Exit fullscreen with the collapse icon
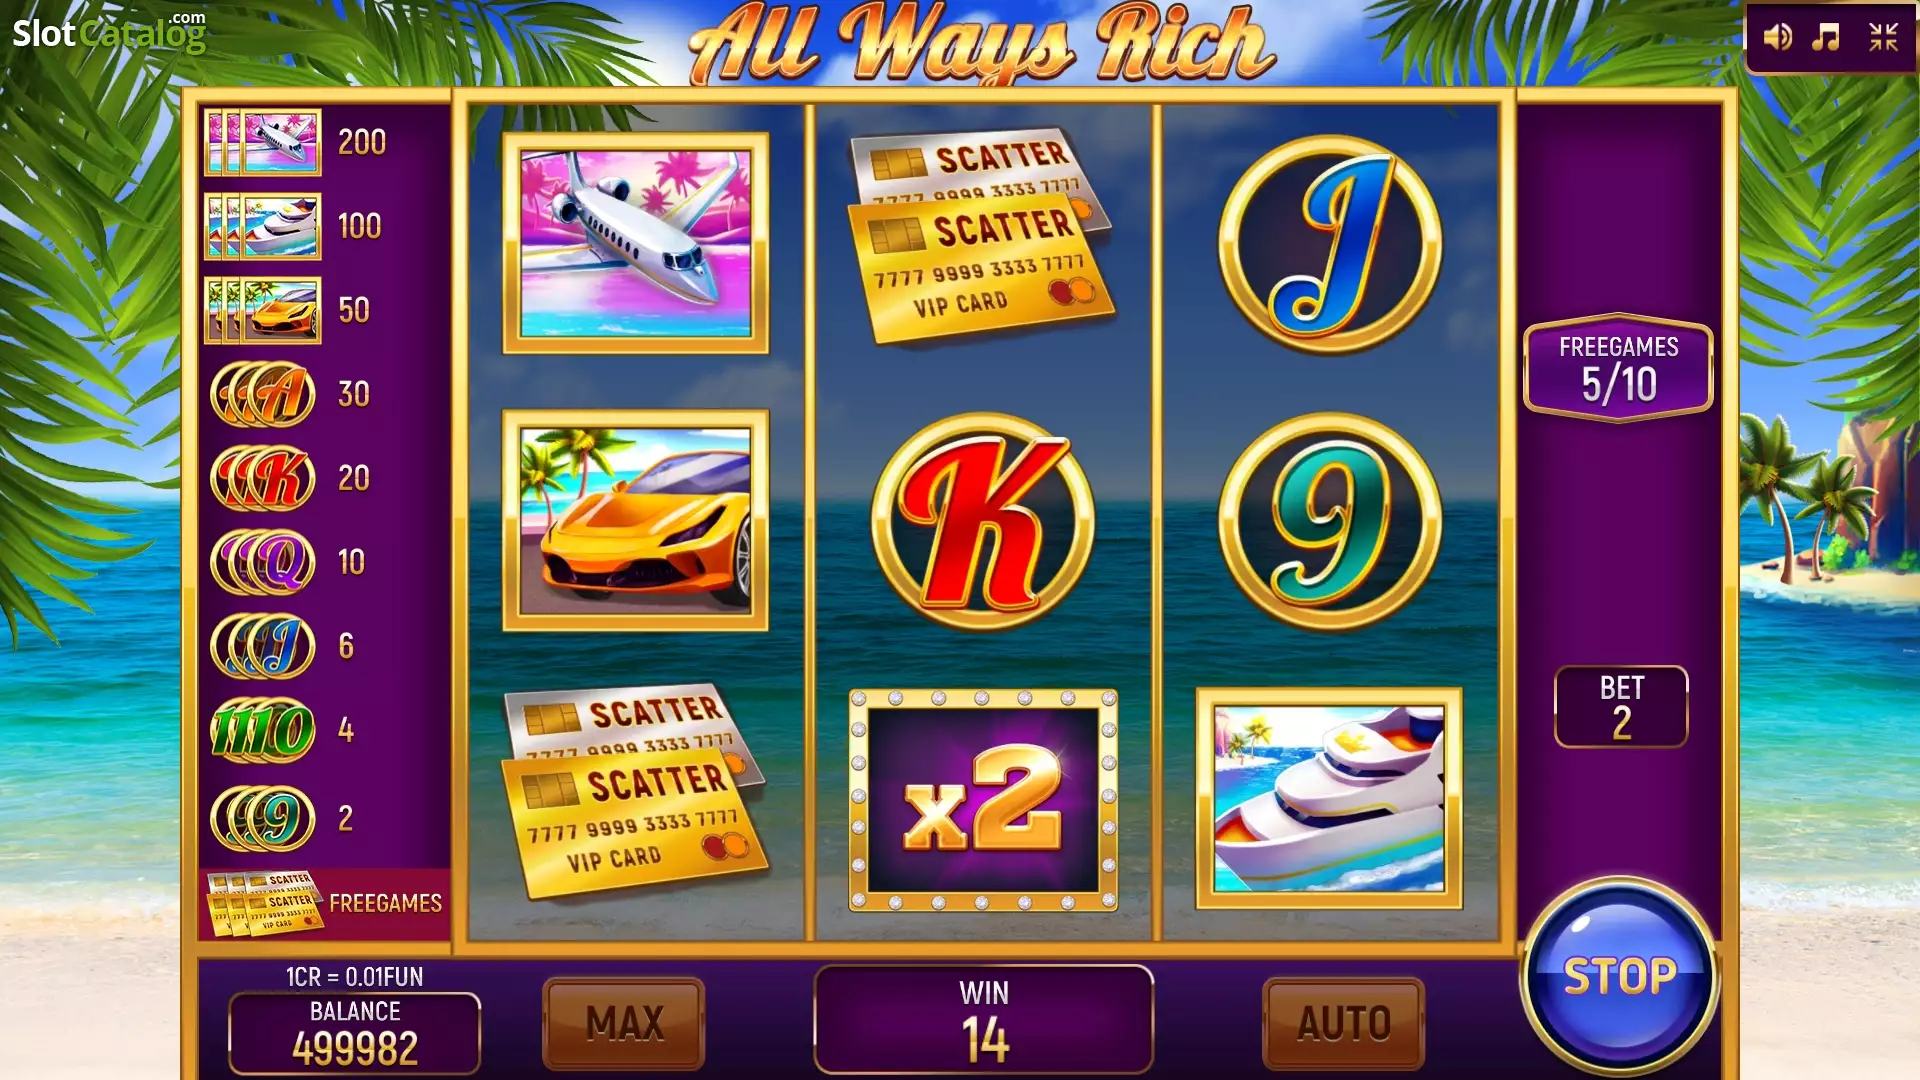The width and height of the screenshot is (1920, 1080). [1884, 38]
